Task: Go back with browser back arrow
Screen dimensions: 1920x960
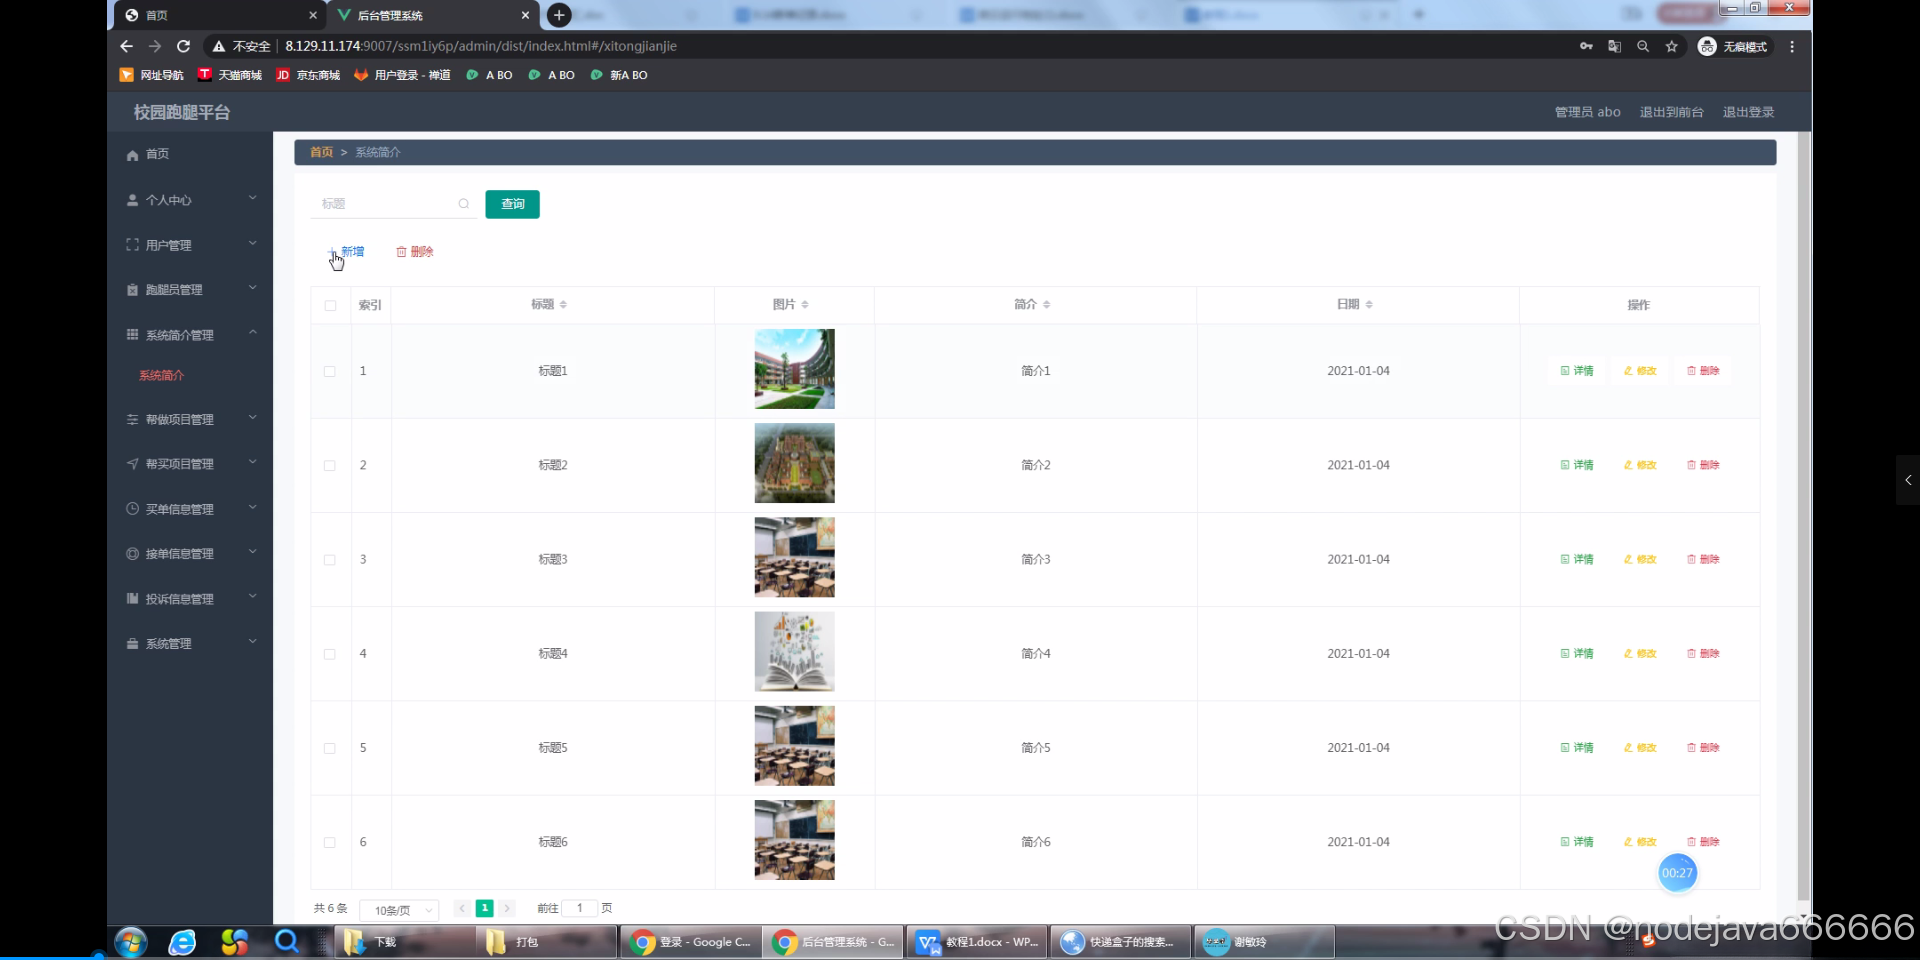Action: [126, 46]
